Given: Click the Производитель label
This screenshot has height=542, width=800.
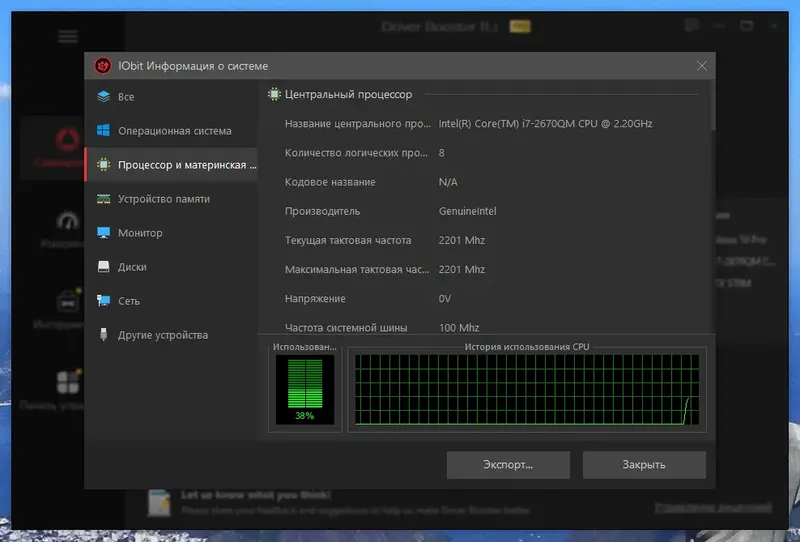Looking at the screenshot, I should [x=322, y=211].
